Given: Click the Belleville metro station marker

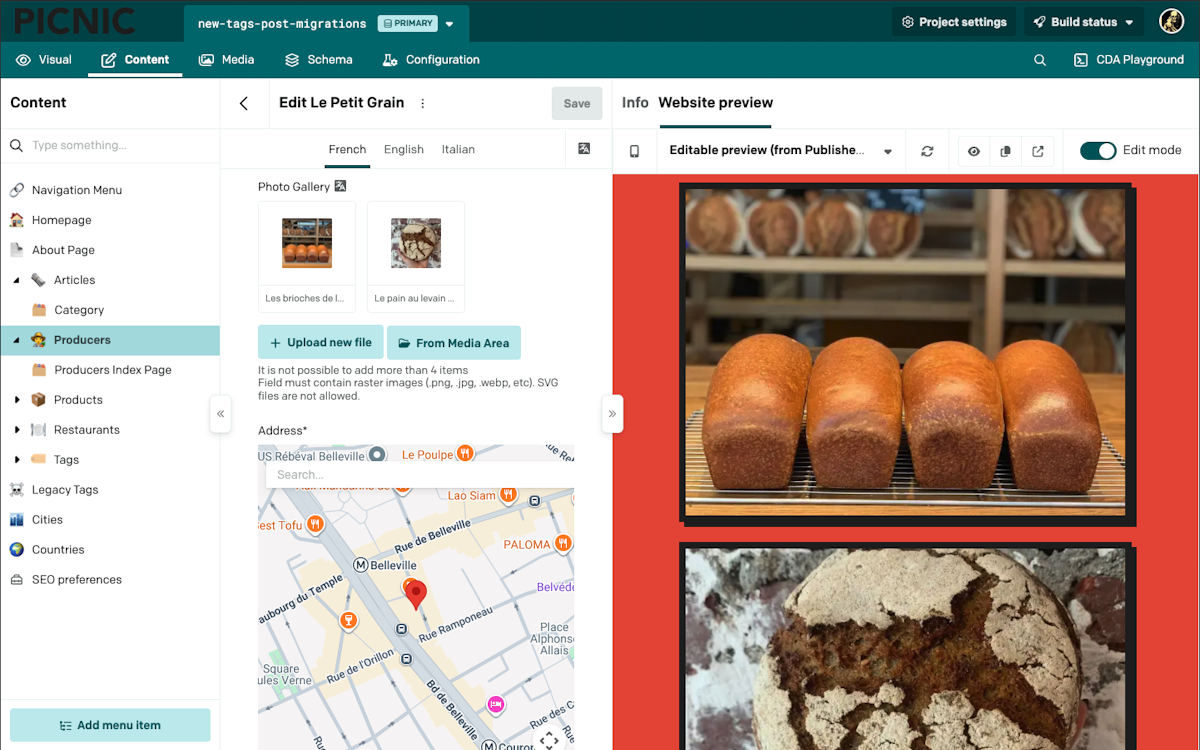Looking at the screenshot, I should [361, 565].
